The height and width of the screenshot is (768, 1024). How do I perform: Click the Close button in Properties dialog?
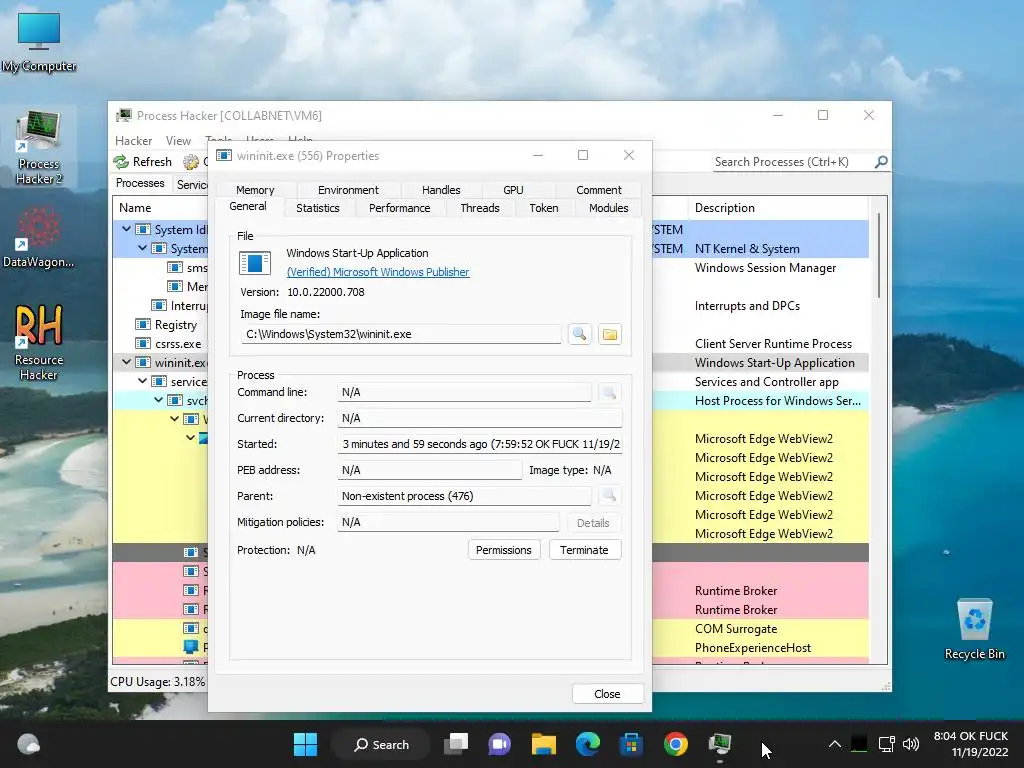(x=607, y=694)
